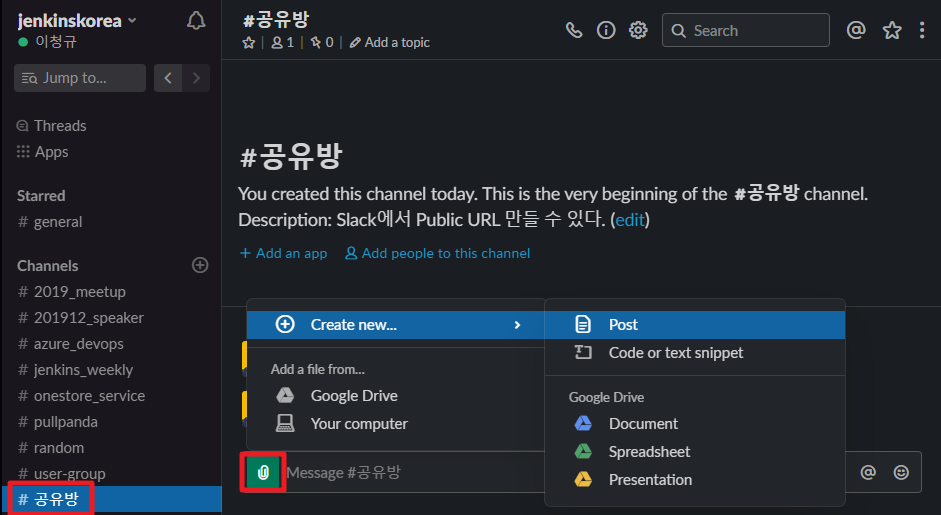Select the #공유방 channel in sidebar
941x515 pixels.
pos(112,499)
